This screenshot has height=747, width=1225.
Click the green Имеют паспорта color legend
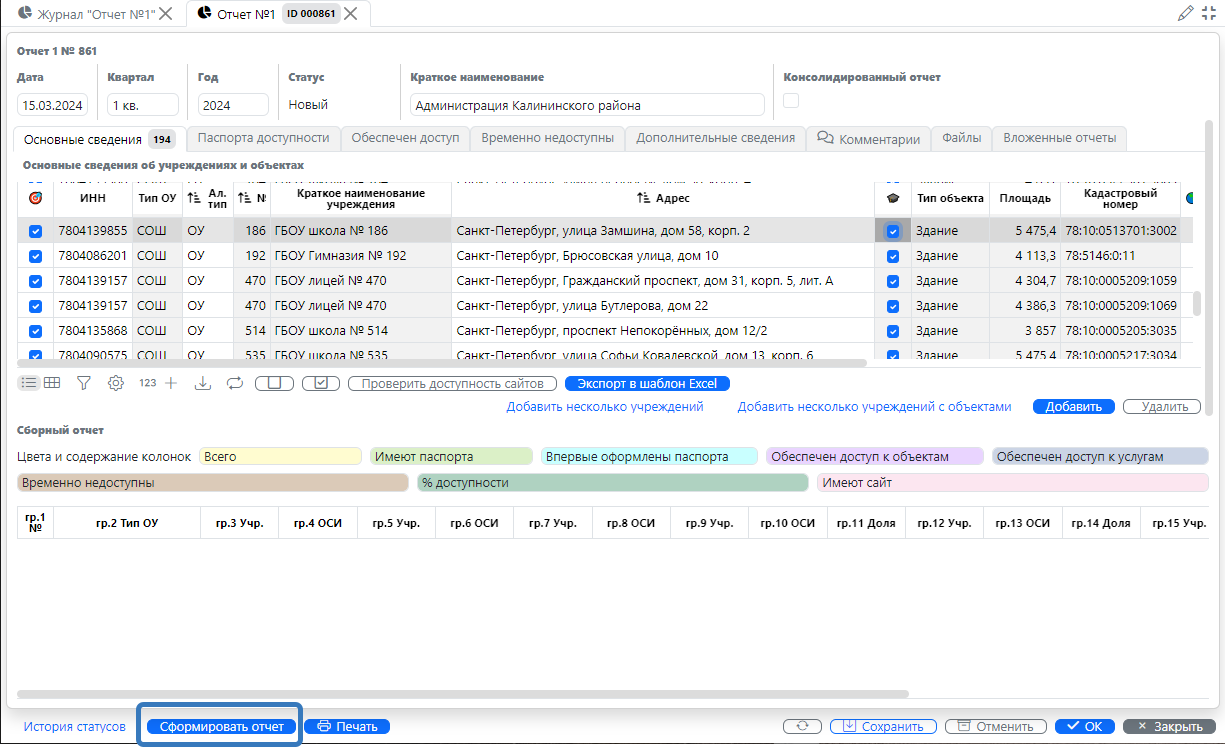coord(452,456)
